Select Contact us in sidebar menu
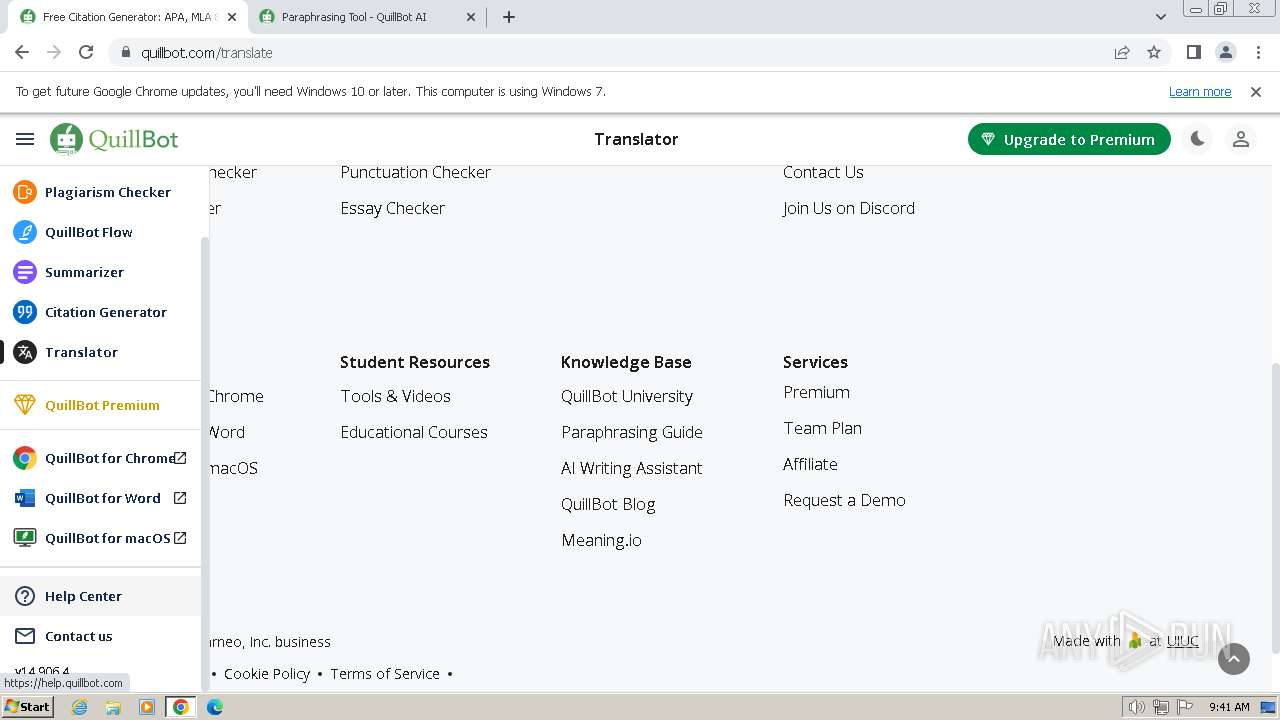Screen dimensions: 1280x720 click(x=100, y=636)
